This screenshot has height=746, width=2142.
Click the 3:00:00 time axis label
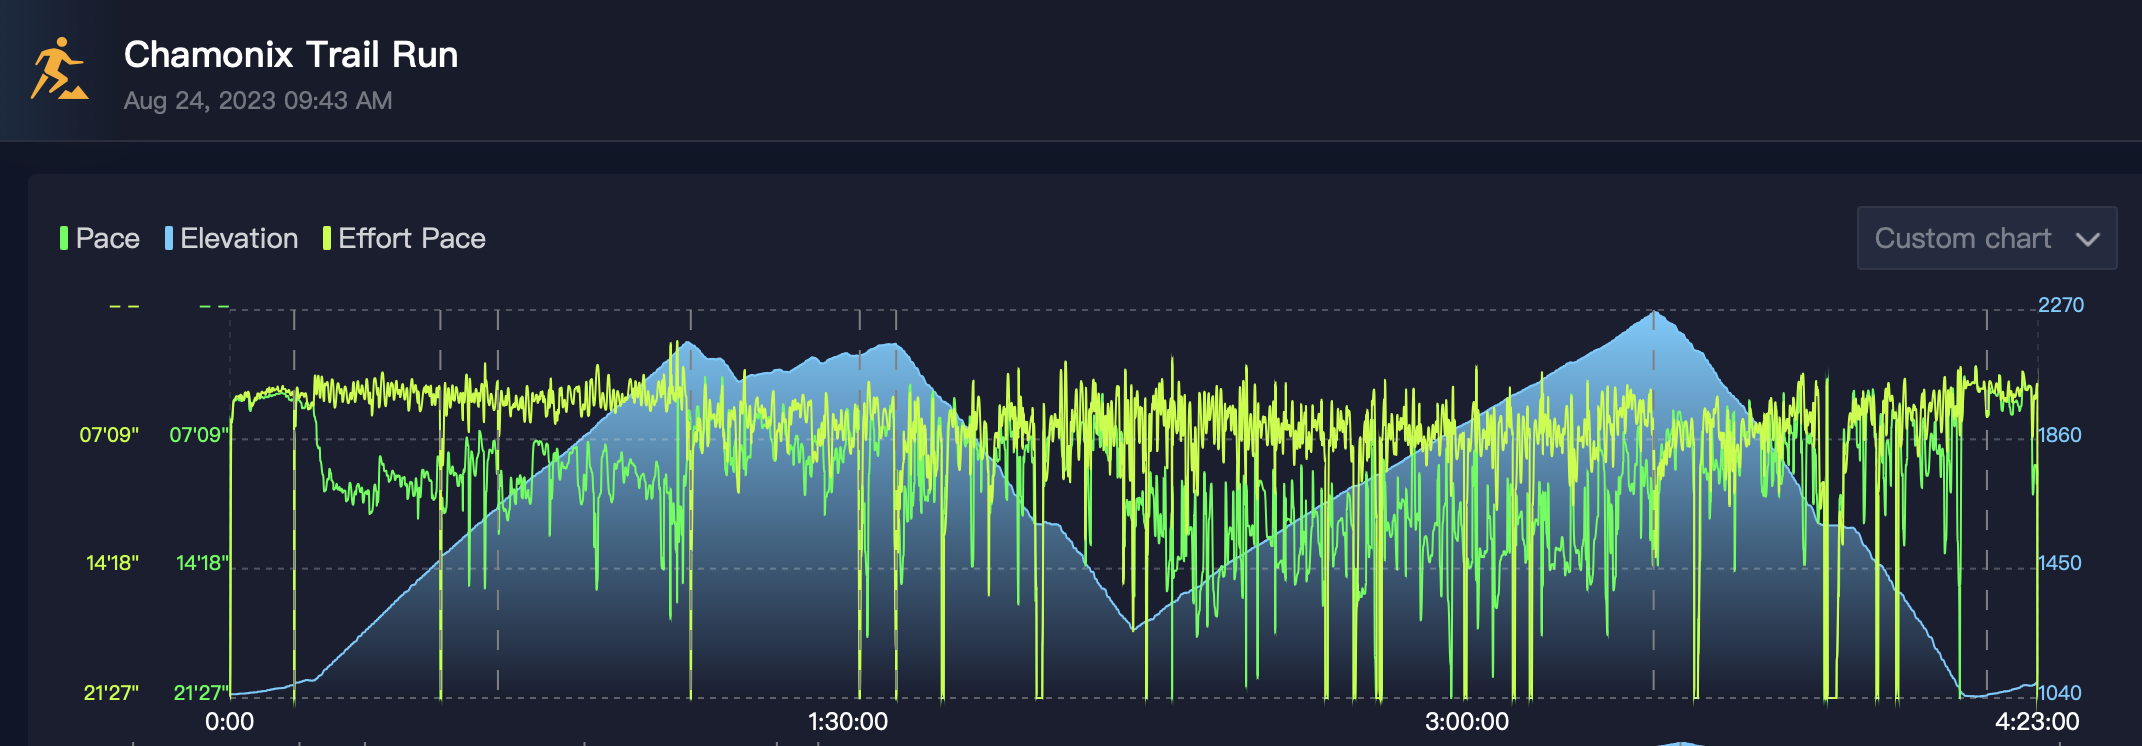pos(1467,722)
